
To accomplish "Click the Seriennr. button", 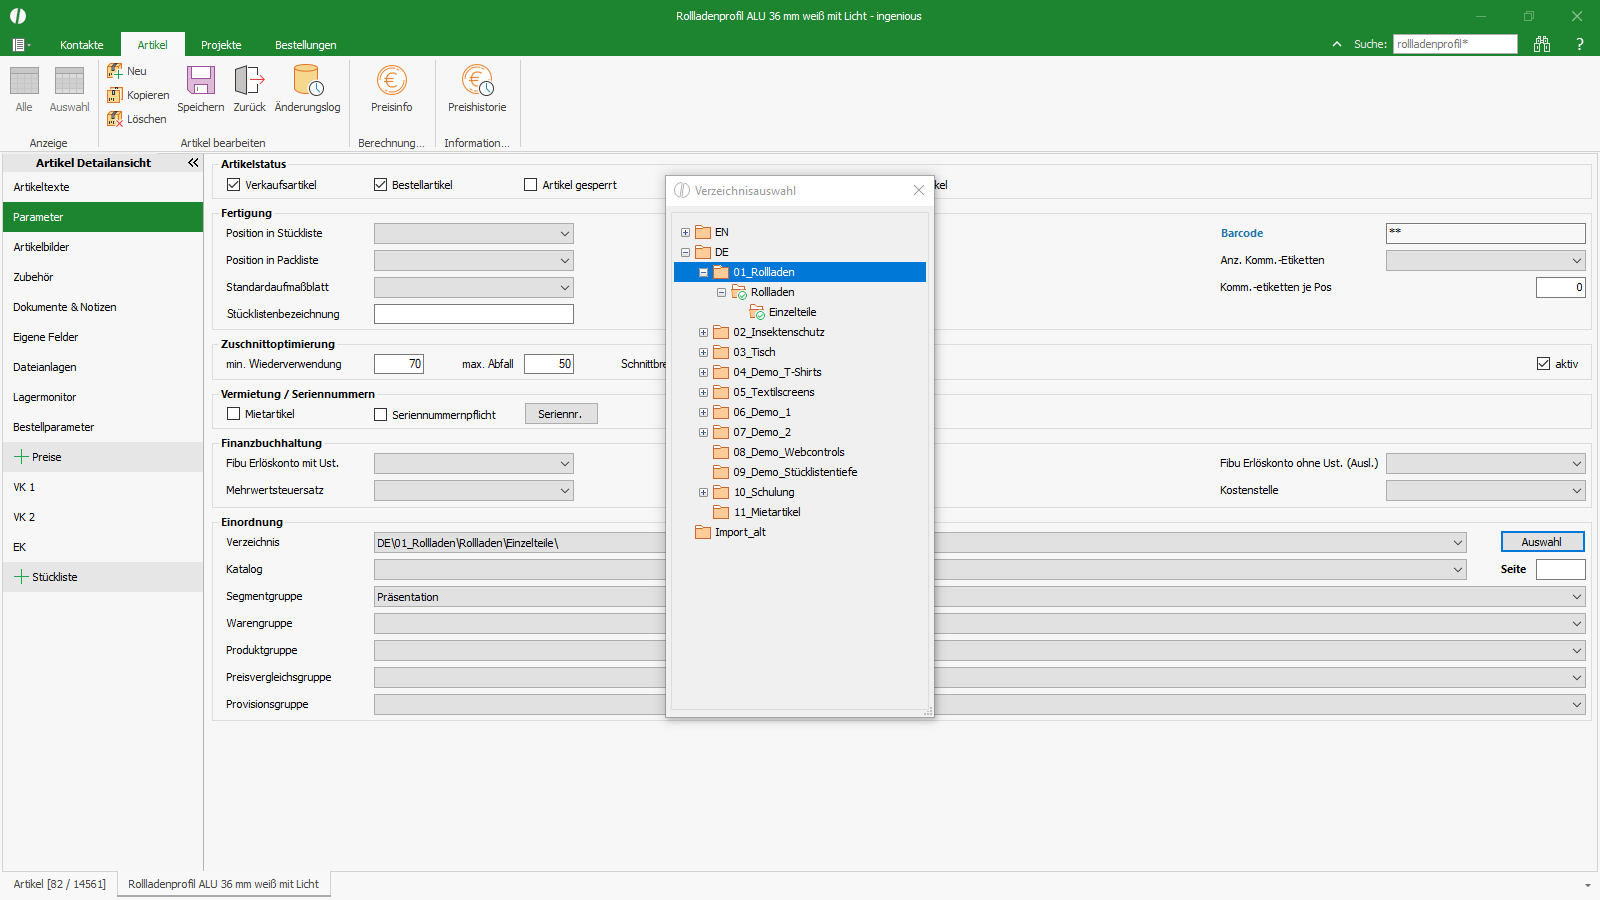I will coord(561,414).
